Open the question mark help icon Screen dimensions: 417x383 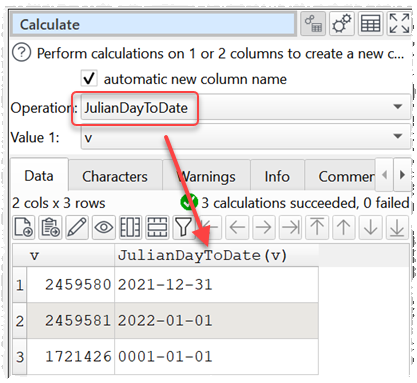(21, 53)
